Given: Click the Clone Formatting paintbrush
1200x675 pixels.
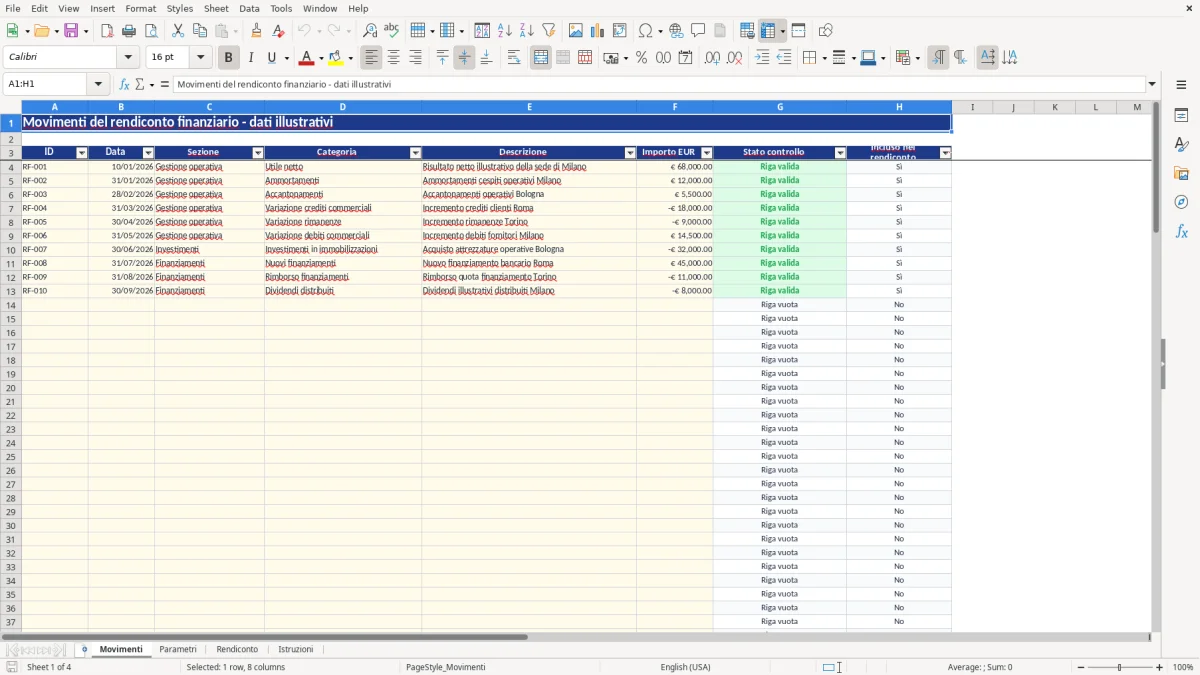Looking at the screenshot, I should tap(256, 31).
